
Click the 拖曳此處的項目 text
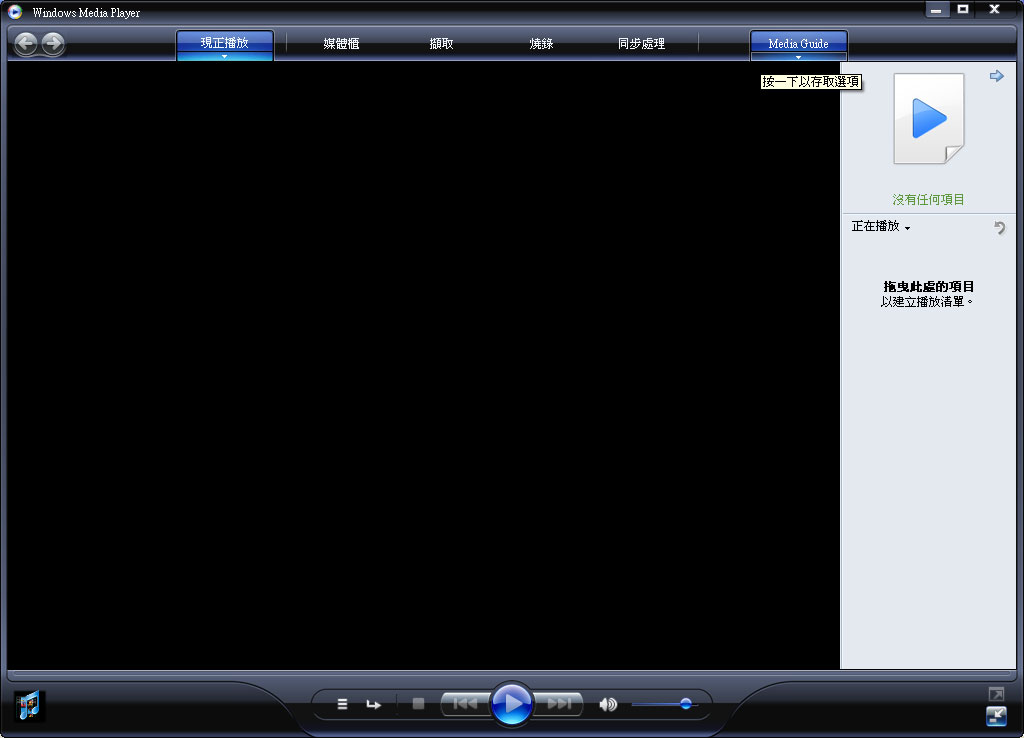[929, 287]
